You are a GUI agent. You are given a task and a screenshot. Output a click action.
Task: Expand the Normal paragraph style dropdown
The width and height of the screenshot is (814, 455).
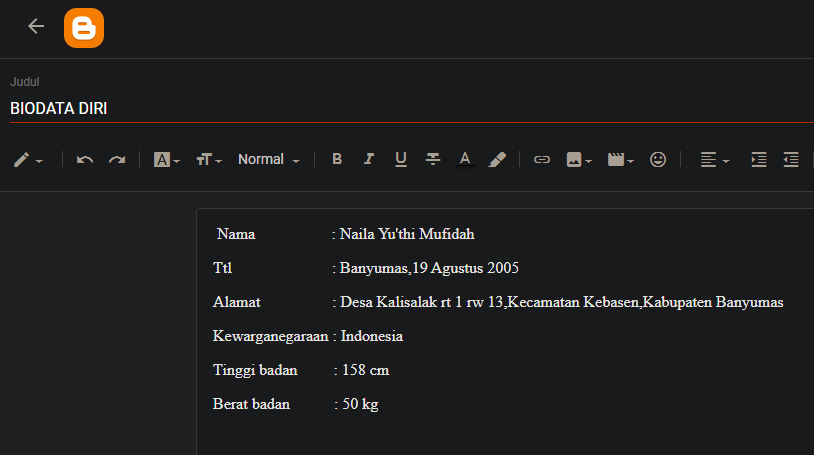click(269, 159)
